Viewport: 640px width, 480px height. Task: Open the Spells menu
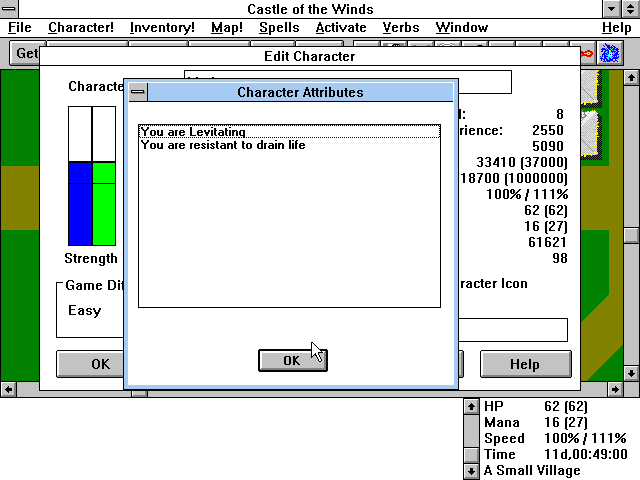coord(279,27)
